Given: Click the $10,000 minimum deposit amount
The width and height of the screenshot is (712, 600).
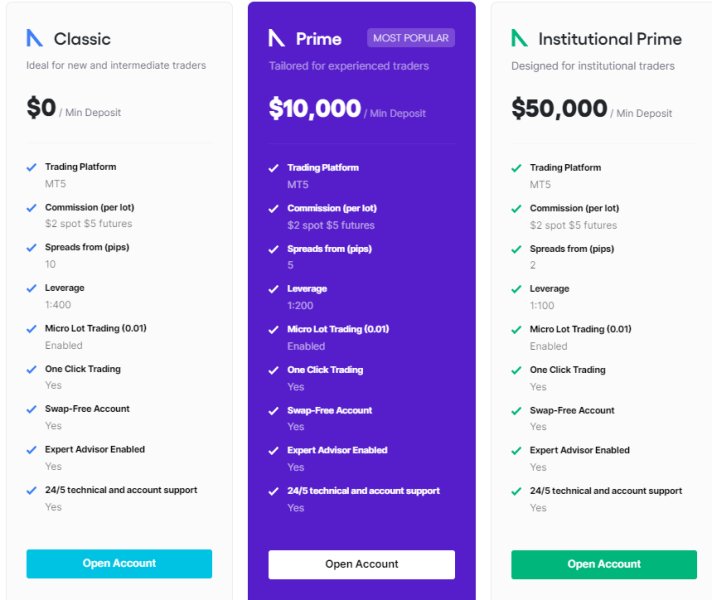Looking at the screenshot, I should point(315,109).
